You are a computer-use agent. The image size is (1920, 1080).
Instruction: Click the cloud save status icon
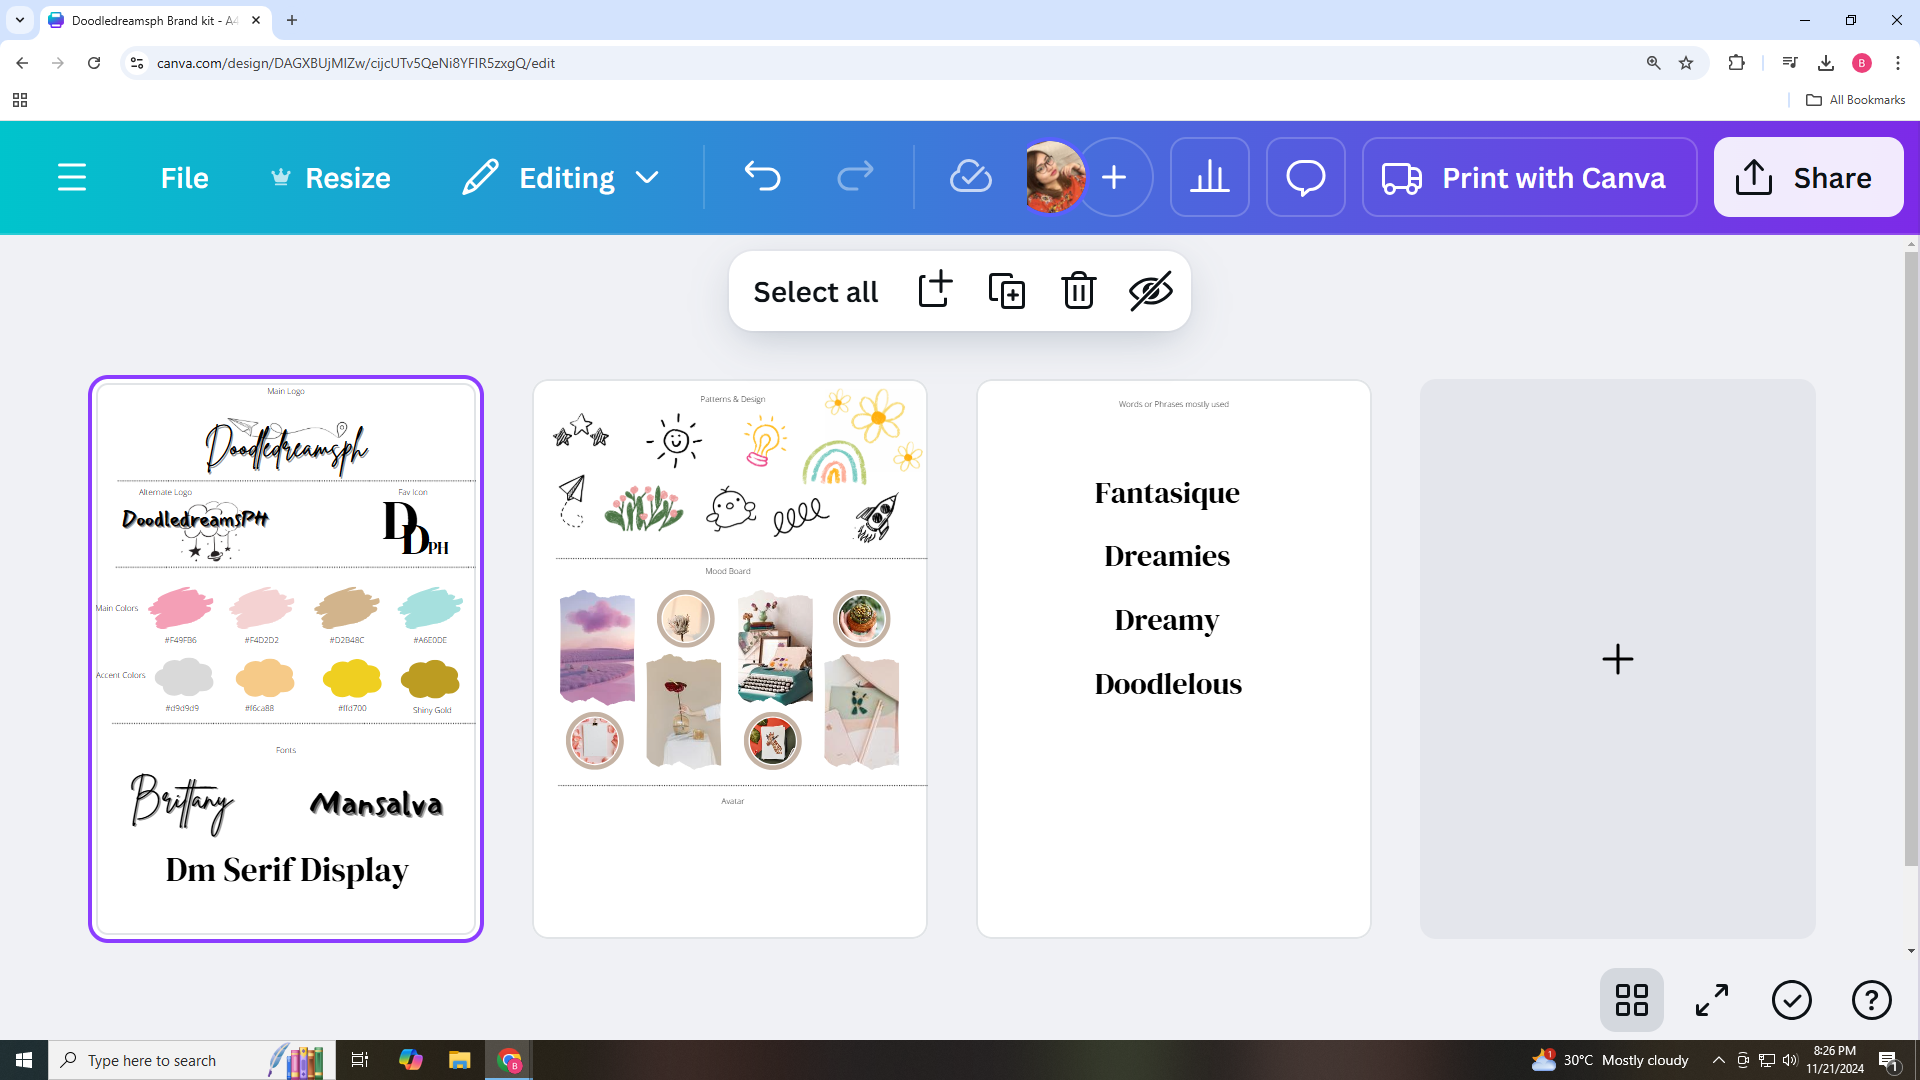(970, 177)
